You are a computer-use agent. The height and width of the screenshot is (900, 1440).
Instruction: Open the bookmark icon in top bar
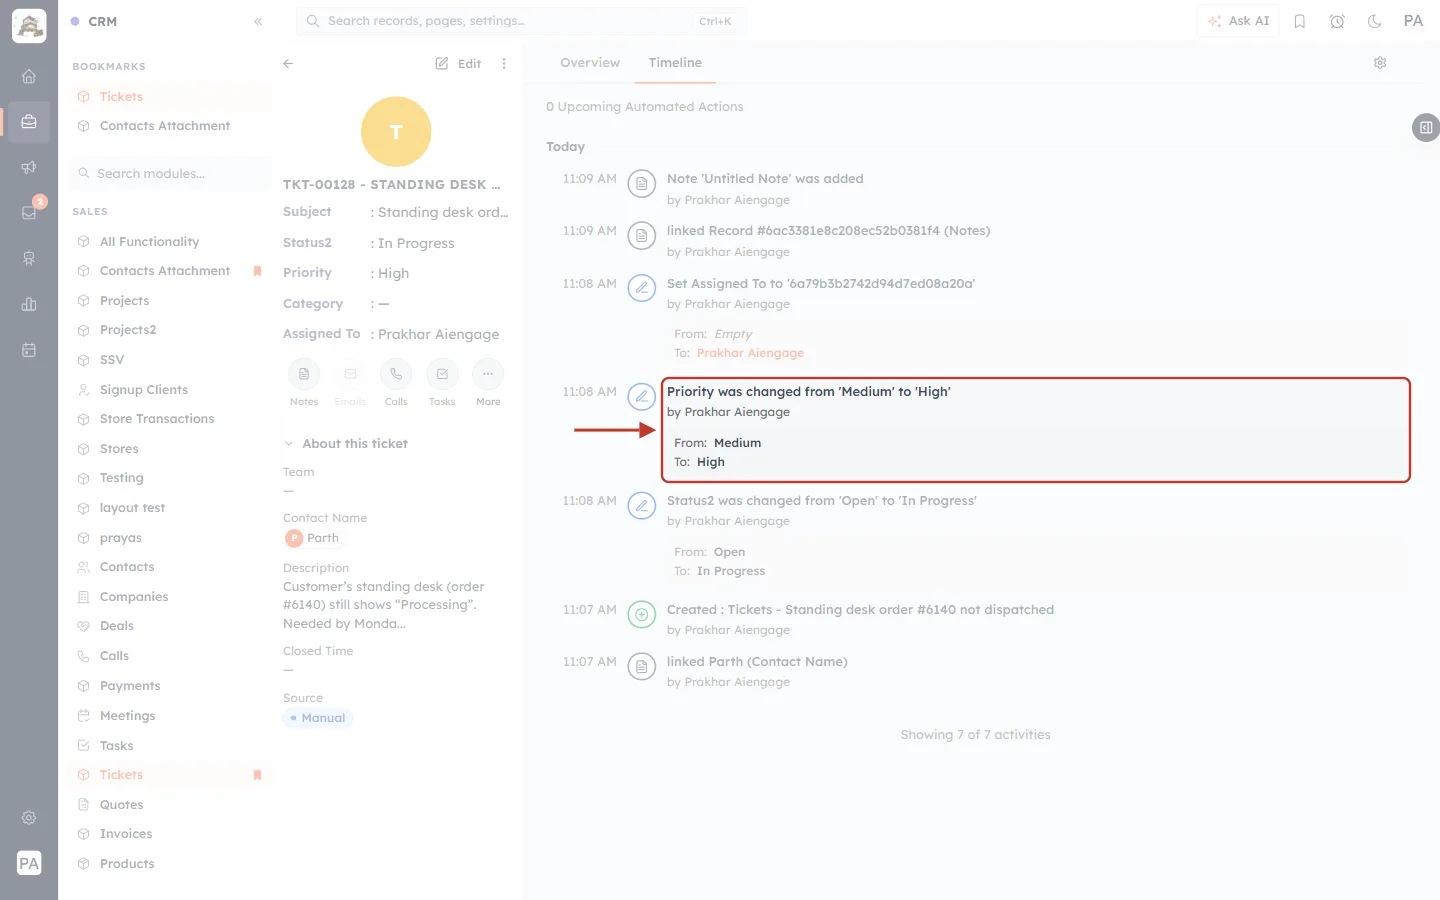(1300, 21)
